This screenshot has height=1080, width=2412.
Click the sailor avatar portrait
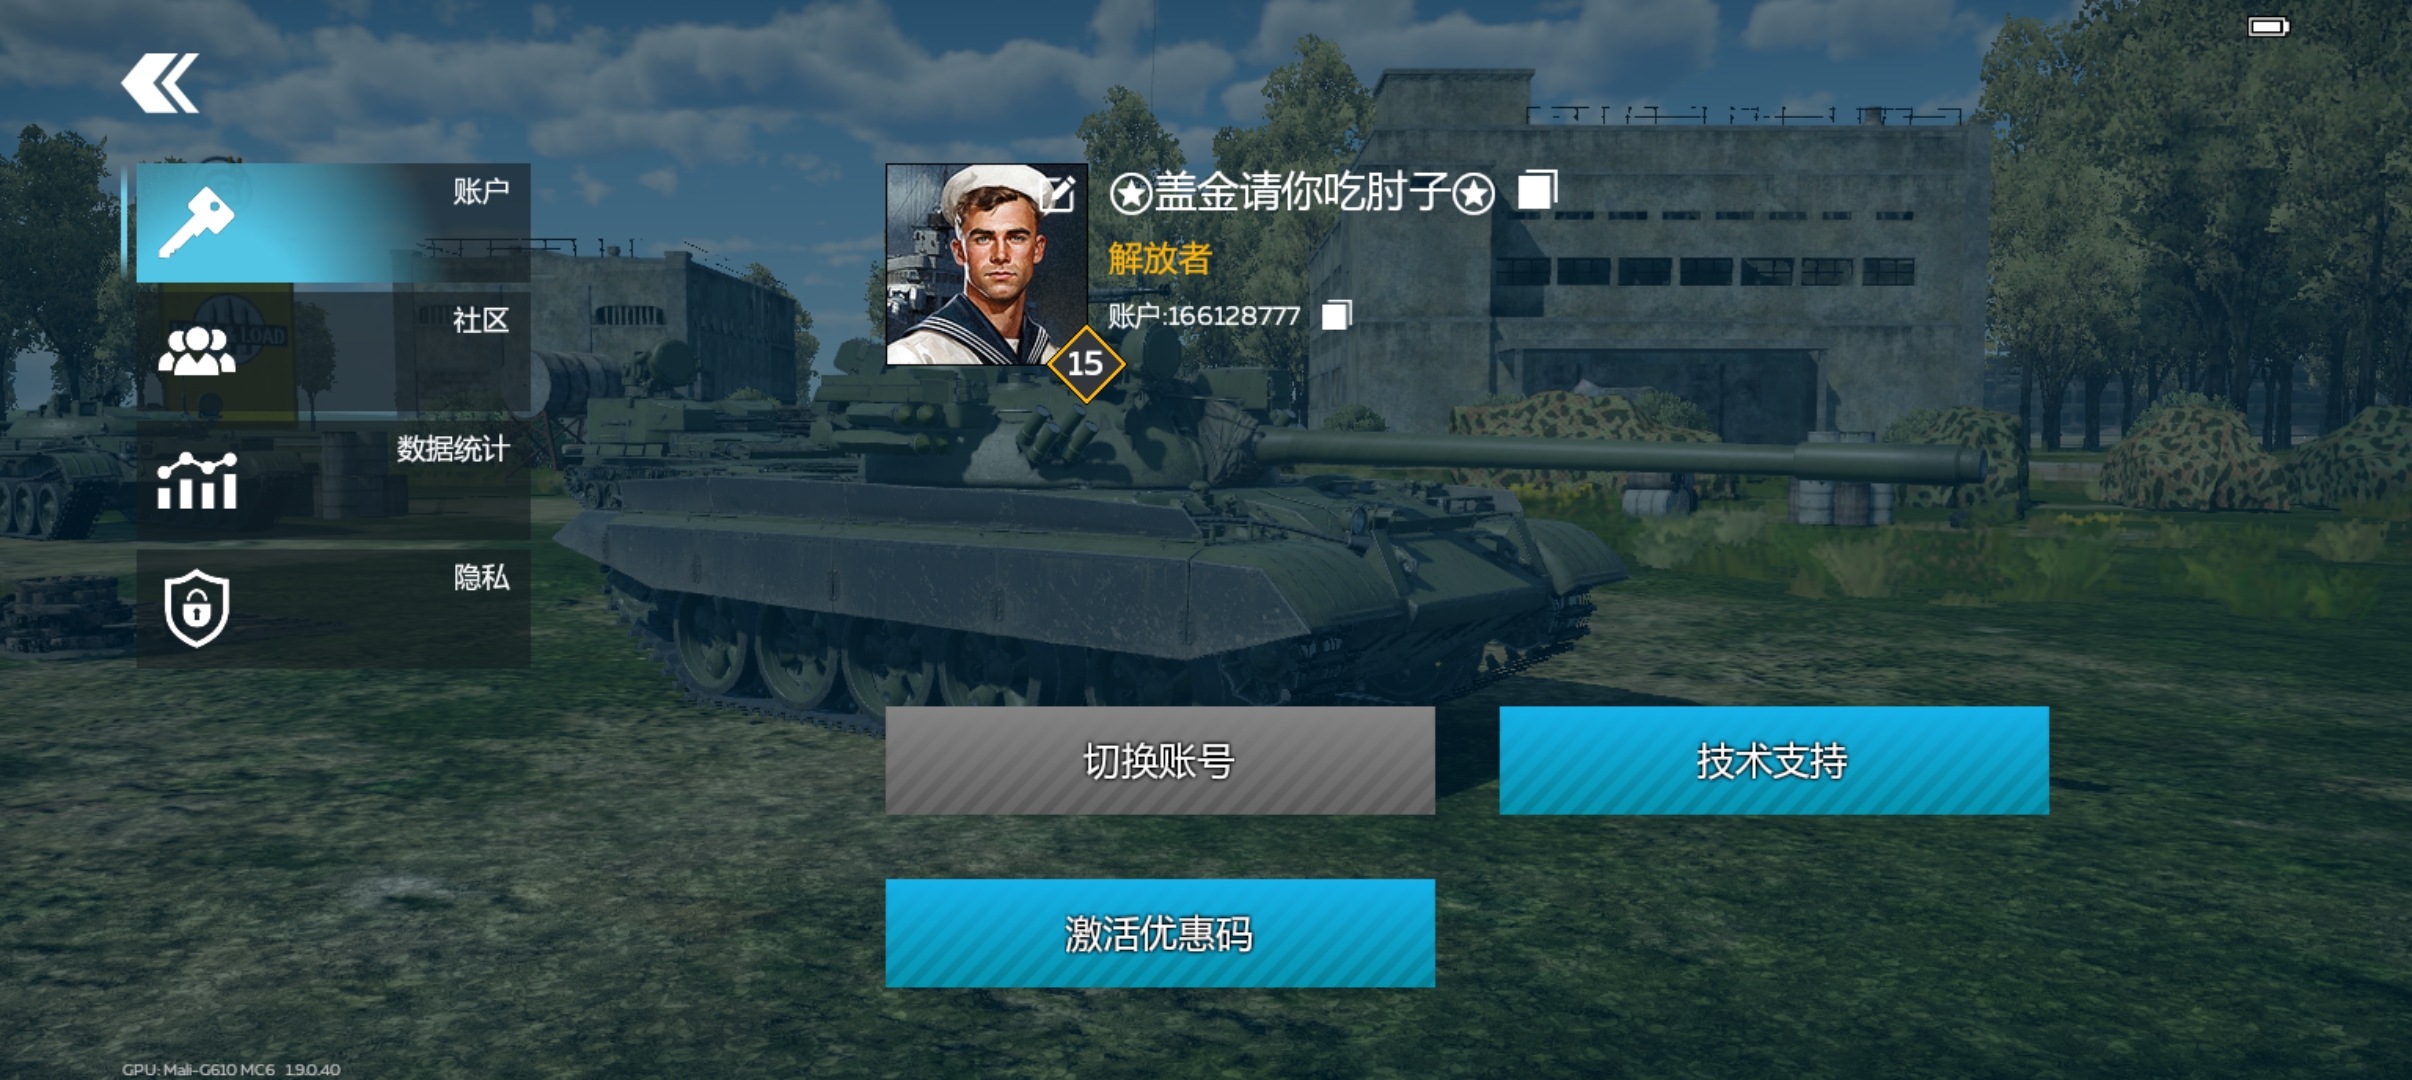pyautogui.click(x=986, y=265)
